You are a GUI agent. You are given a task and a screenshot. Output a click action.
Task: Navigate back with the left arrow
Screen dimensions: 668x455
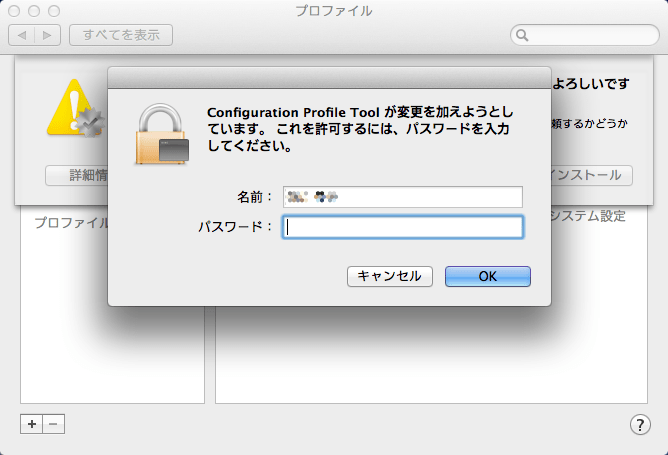point(22,35)
